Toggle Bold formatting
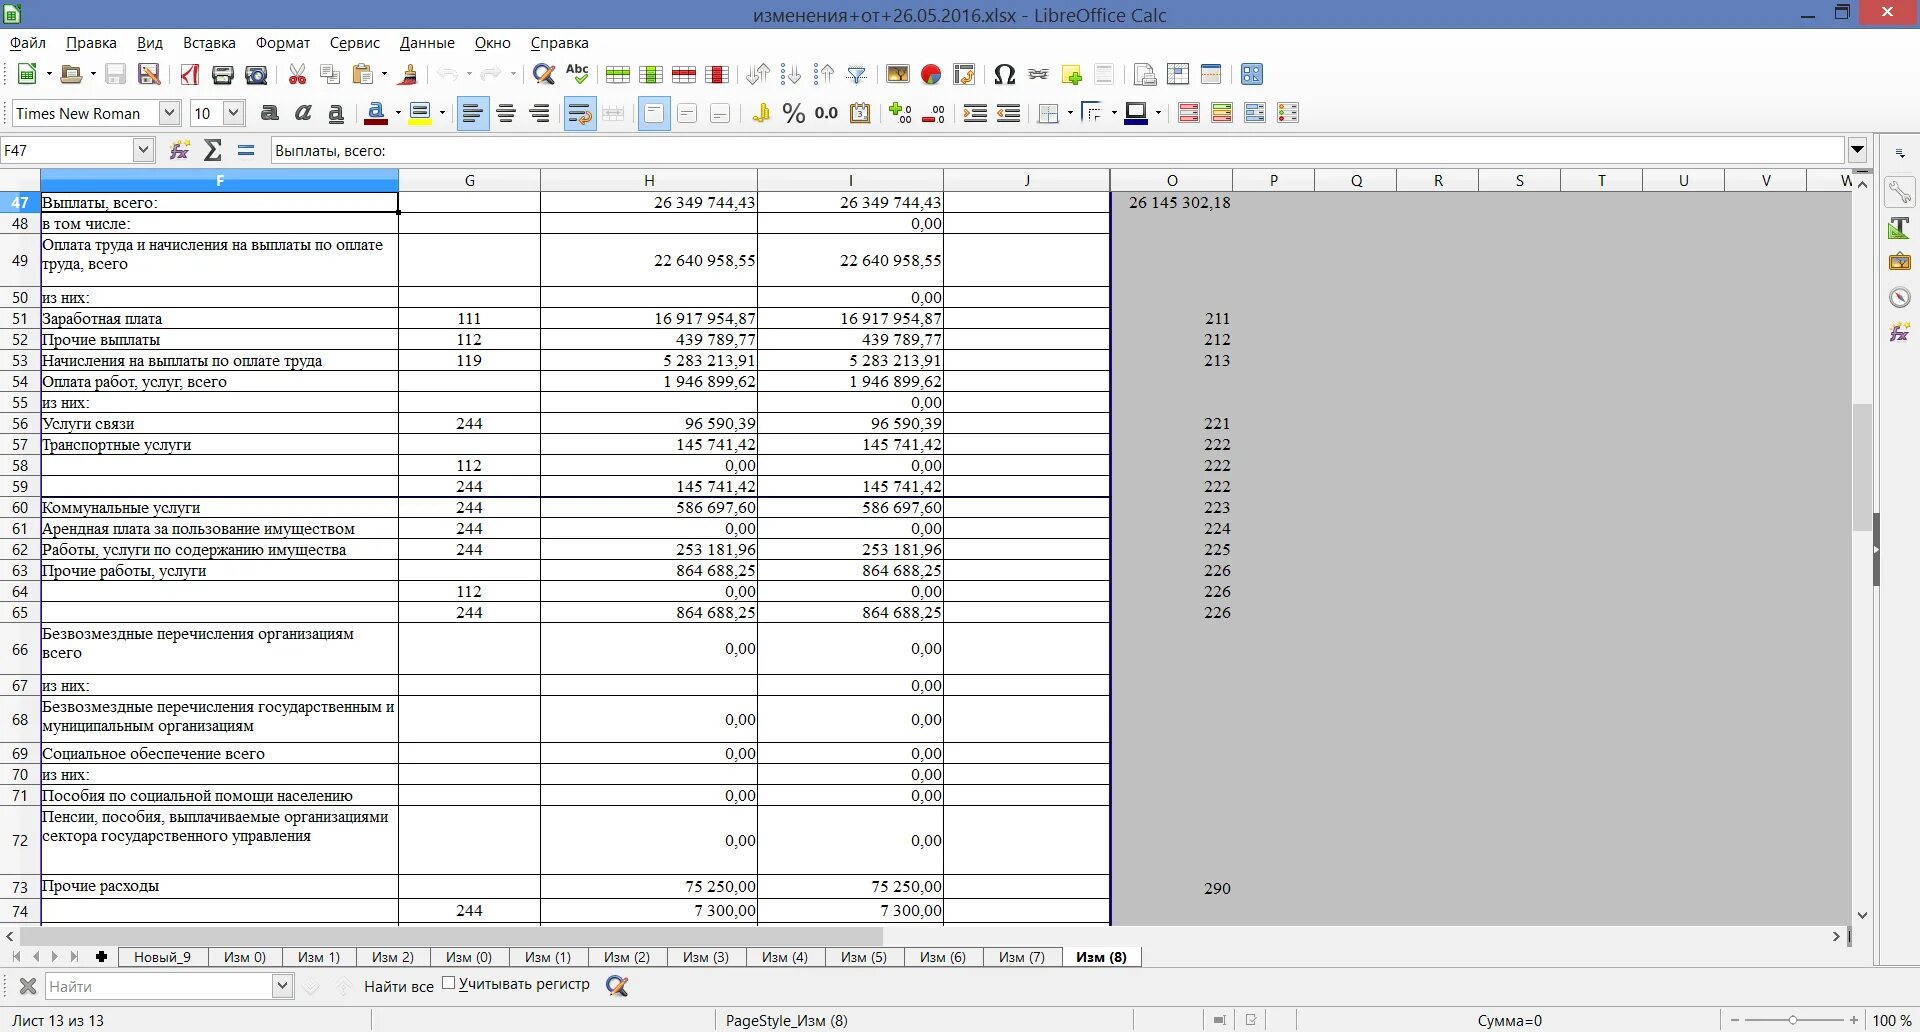The width and height of the screenshot is (1920, 1032). point(270,113)
